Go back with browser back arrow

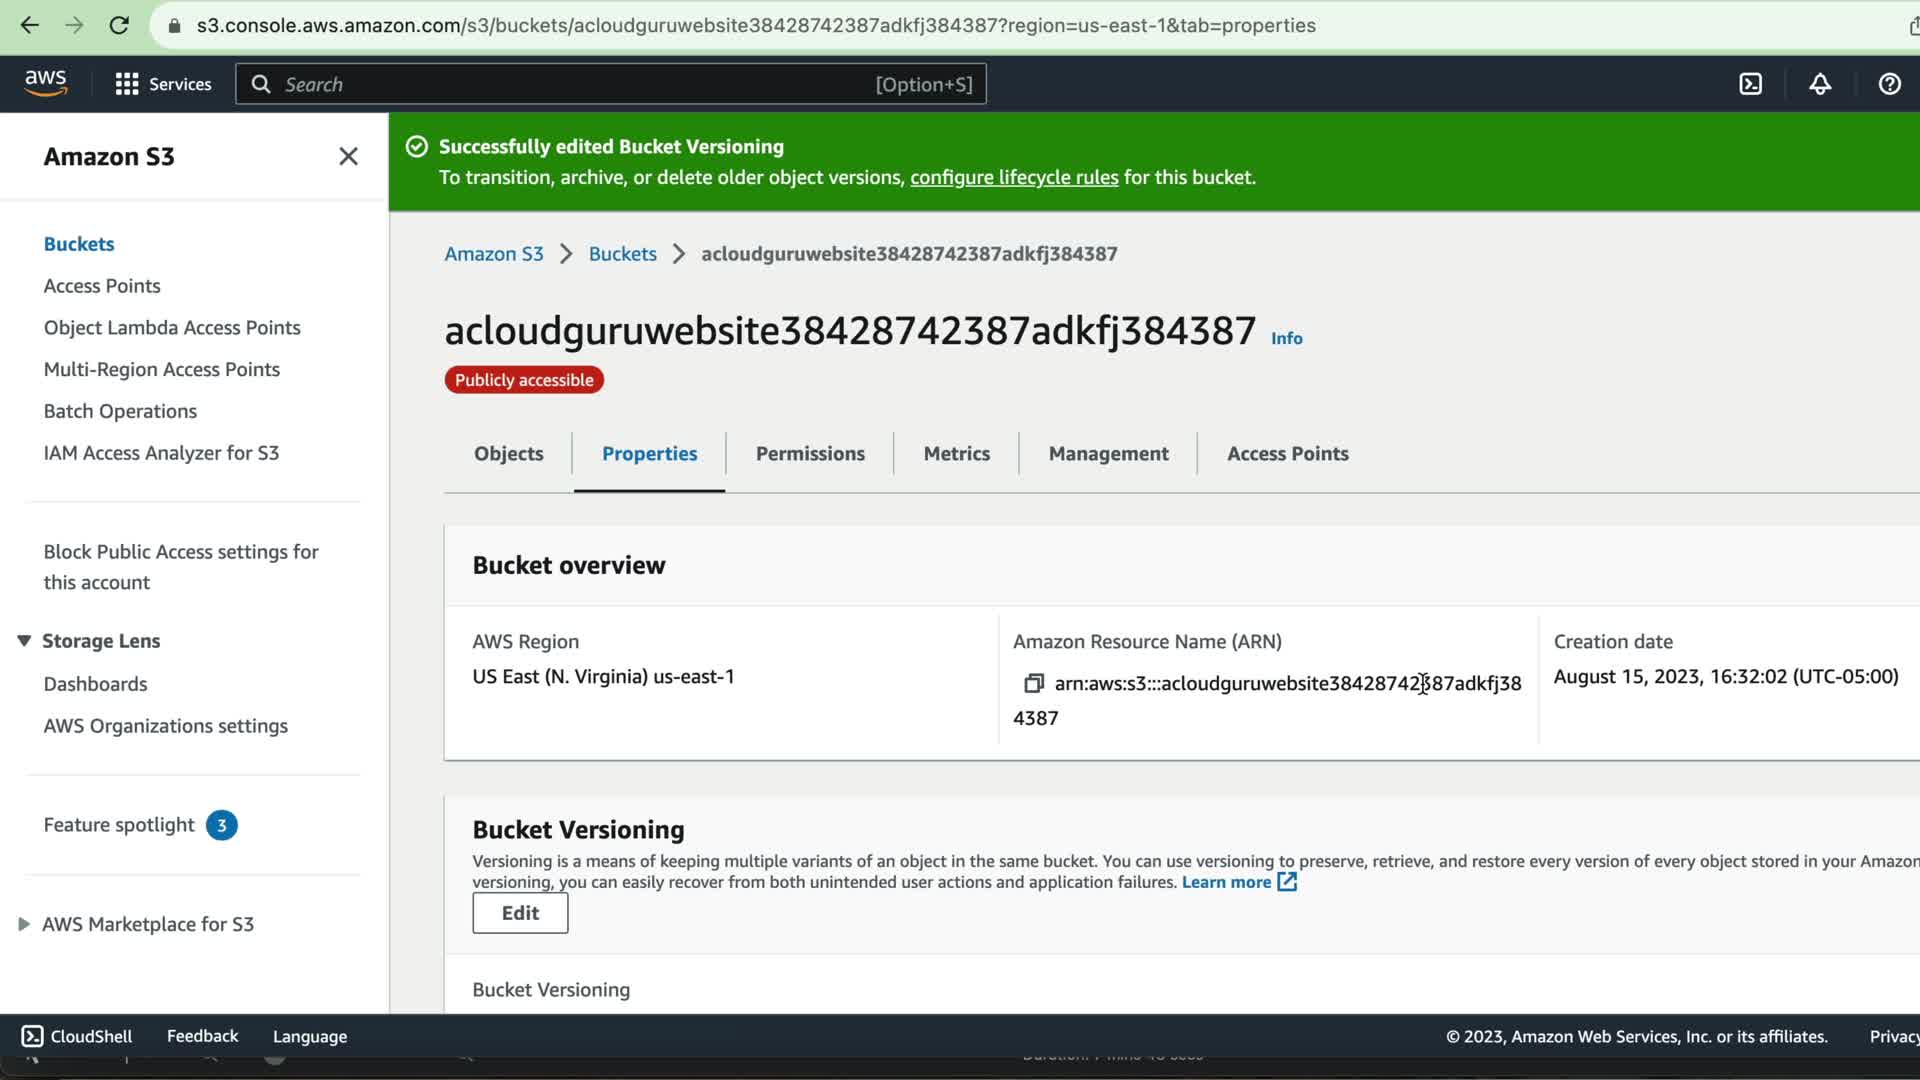(x=30, y=26)
